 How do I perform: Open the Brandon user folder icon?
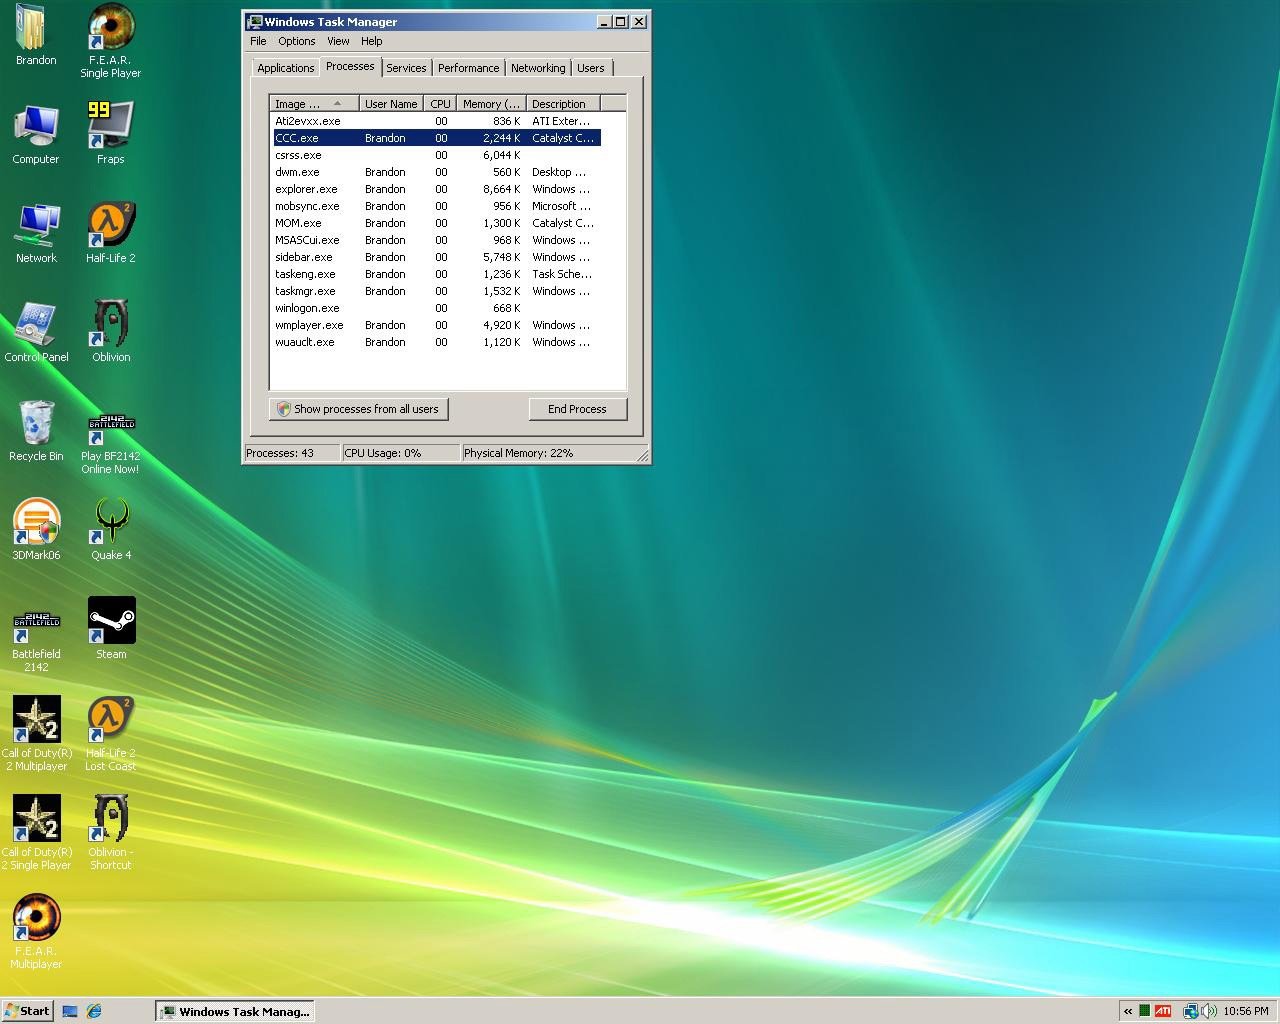coord(36,34)
